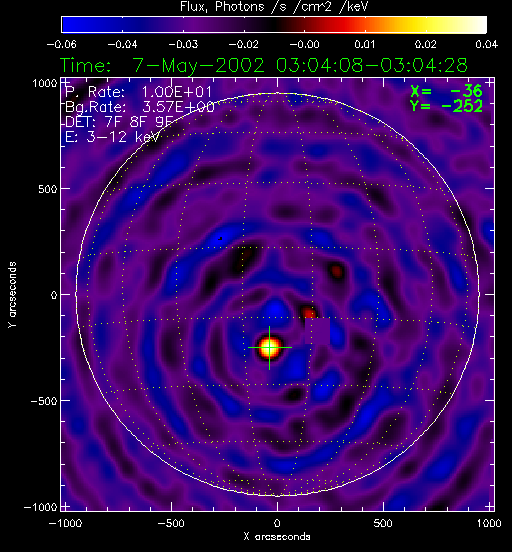Click the bright blue blob above the flare
512x552 pixels.
coord(275,309)
